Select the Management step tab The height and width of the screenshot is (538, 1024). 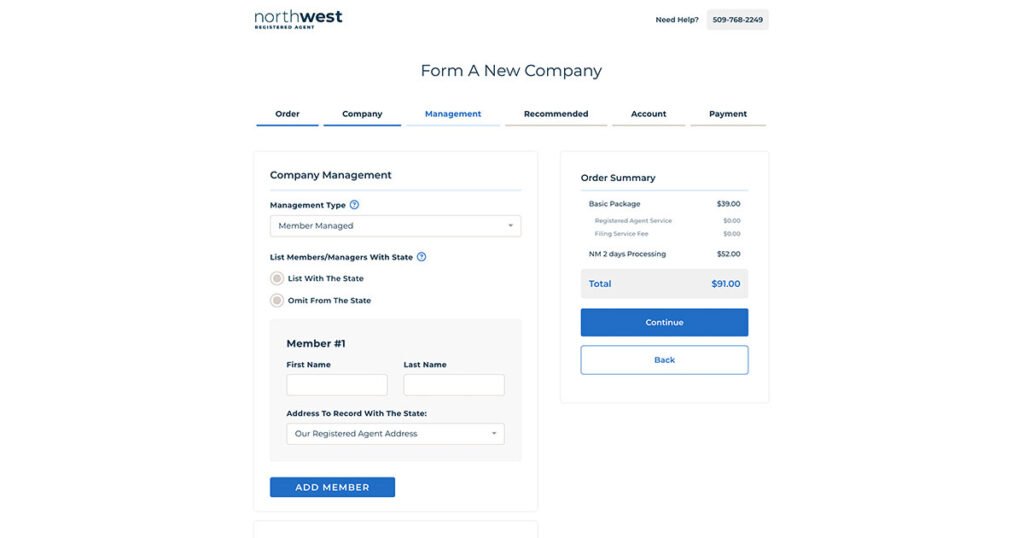click(x=453, y=114)
